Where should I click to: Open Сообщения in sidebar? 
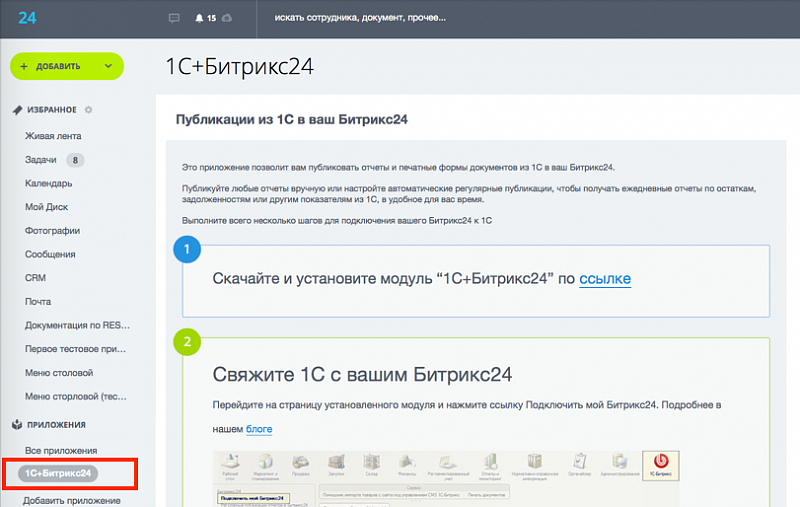50,254
